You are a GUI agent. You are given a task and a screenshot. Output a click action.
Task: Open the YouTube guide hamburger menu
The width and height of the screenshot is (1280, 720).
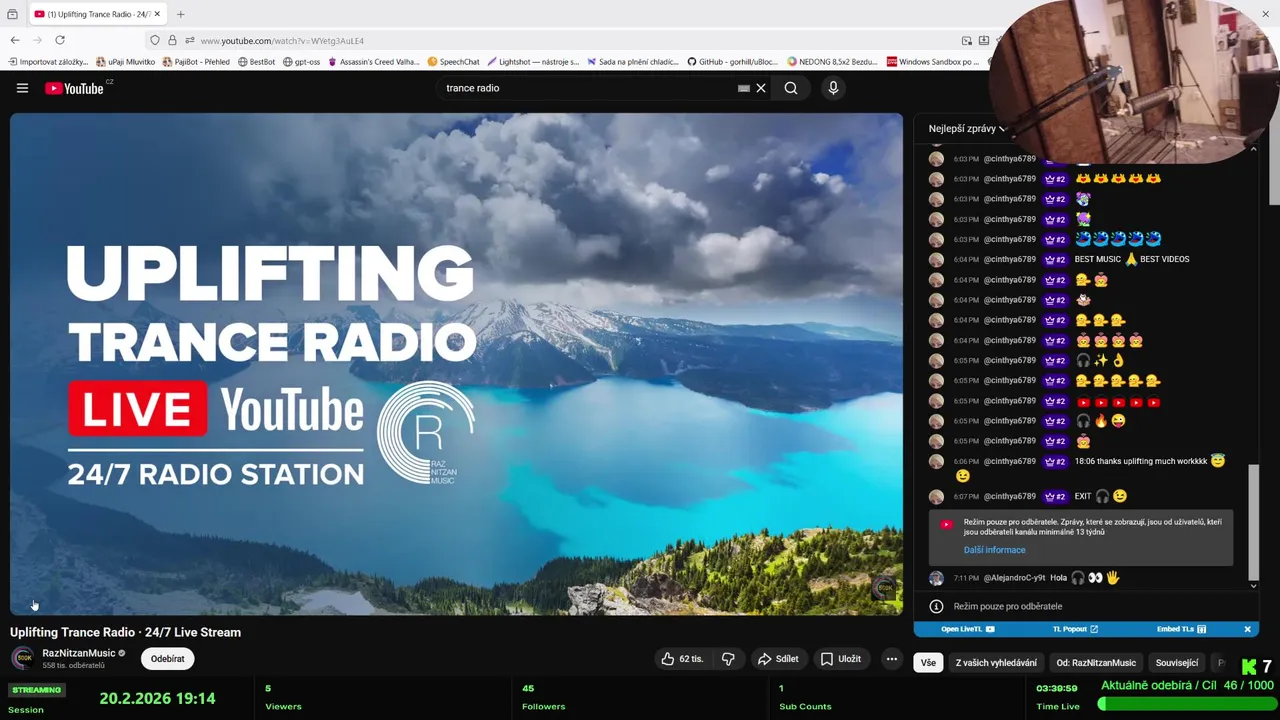click(22, 88)
